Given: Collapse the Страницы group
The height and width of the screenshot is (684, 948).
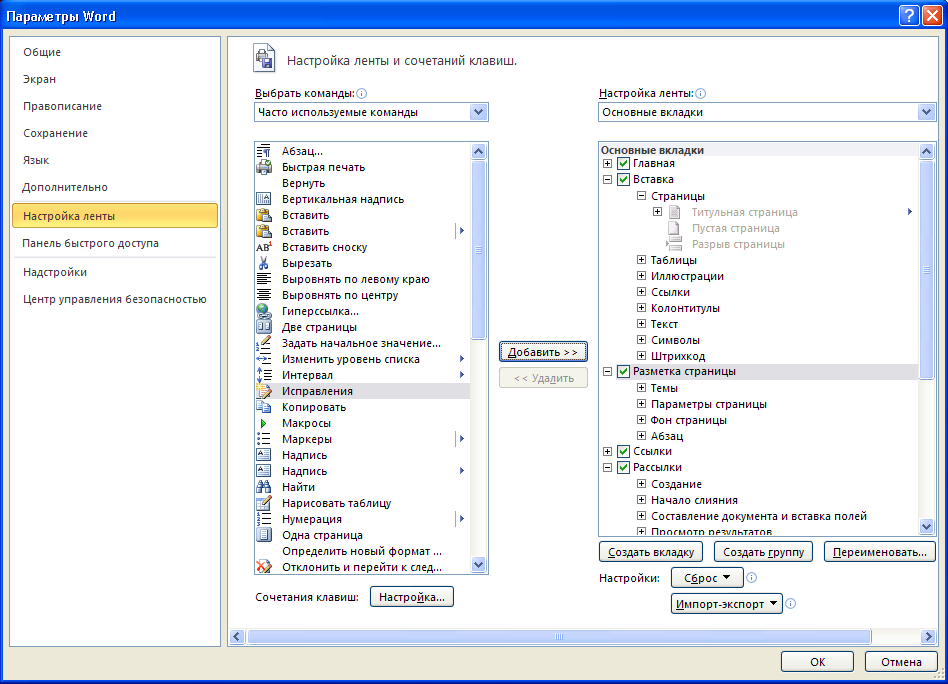Looking at the screenshot, I should click(641, 195).
